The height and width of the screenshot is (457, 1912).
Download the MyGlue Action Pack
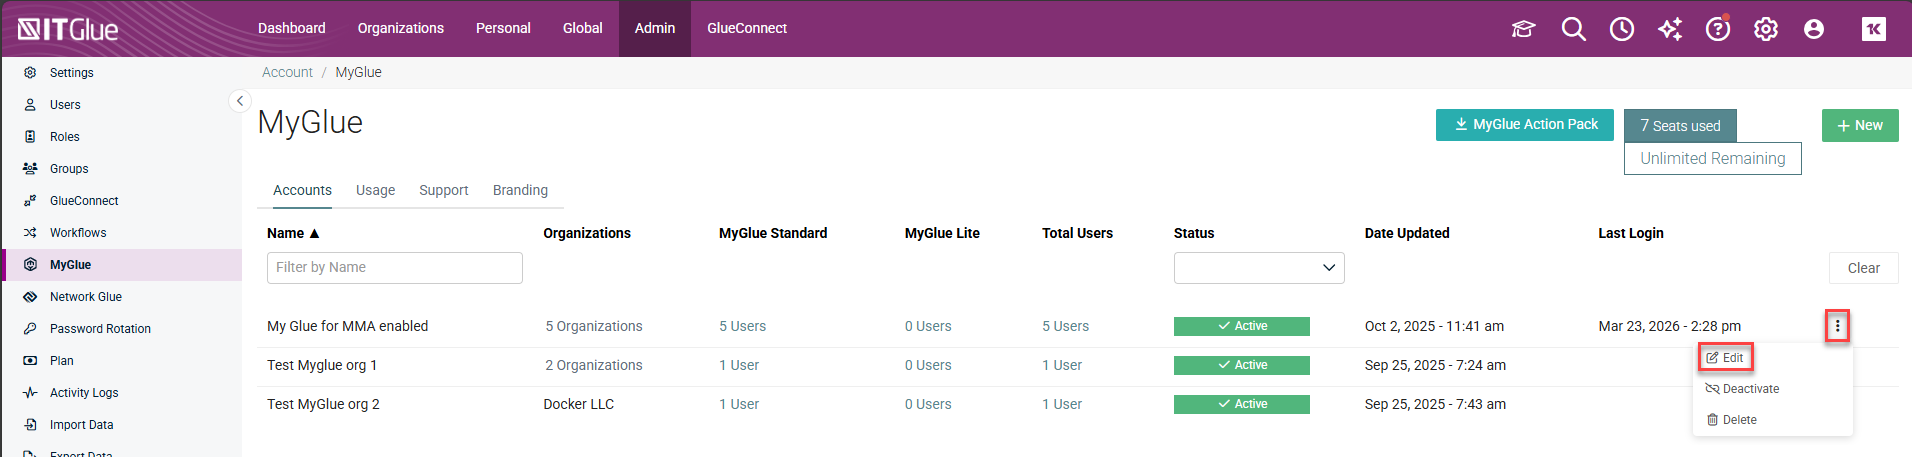coord(1524,125)
